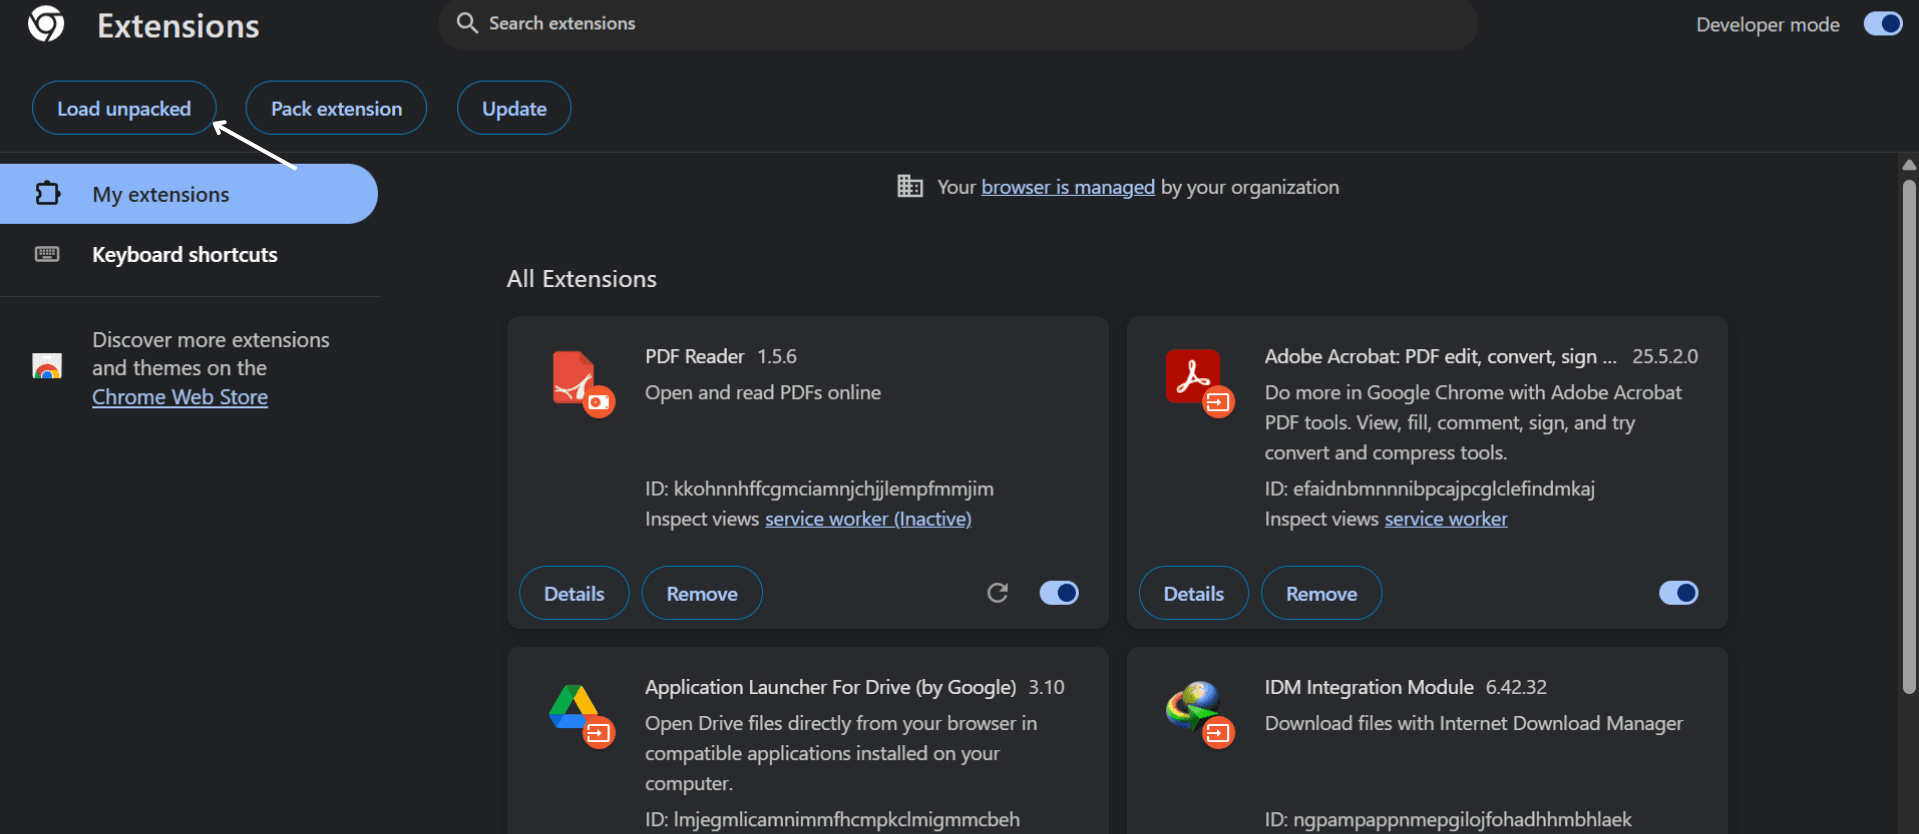Inspect Adobe Acrobat service worker link
Viewport: 1919px width, 834px height.
point(1446,519)
